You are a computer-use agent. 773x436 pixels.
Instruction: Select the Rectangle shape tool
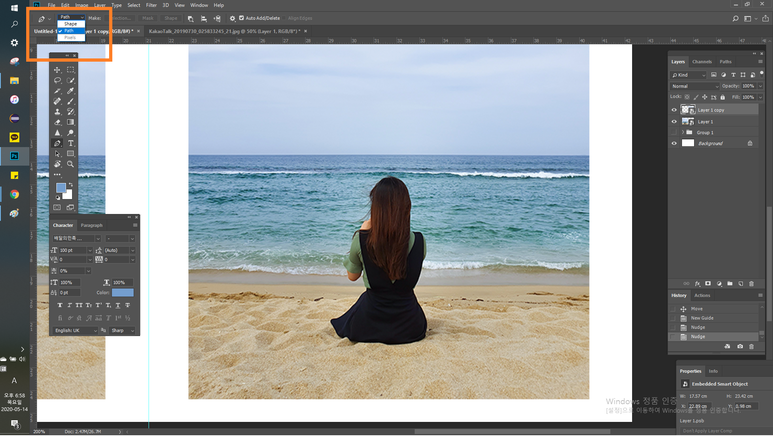tap(70, 153)
